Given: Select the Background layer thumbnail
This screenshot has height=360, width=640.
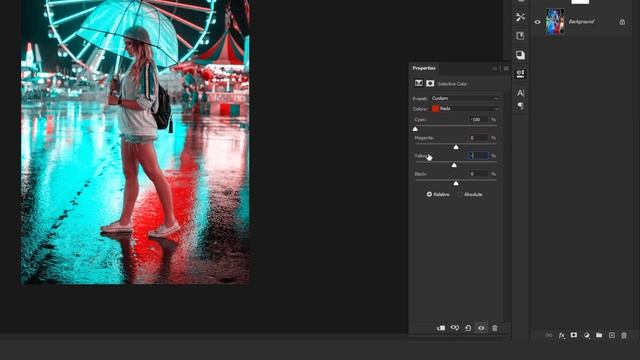Looking at the screenshot, I should (555, 22).
